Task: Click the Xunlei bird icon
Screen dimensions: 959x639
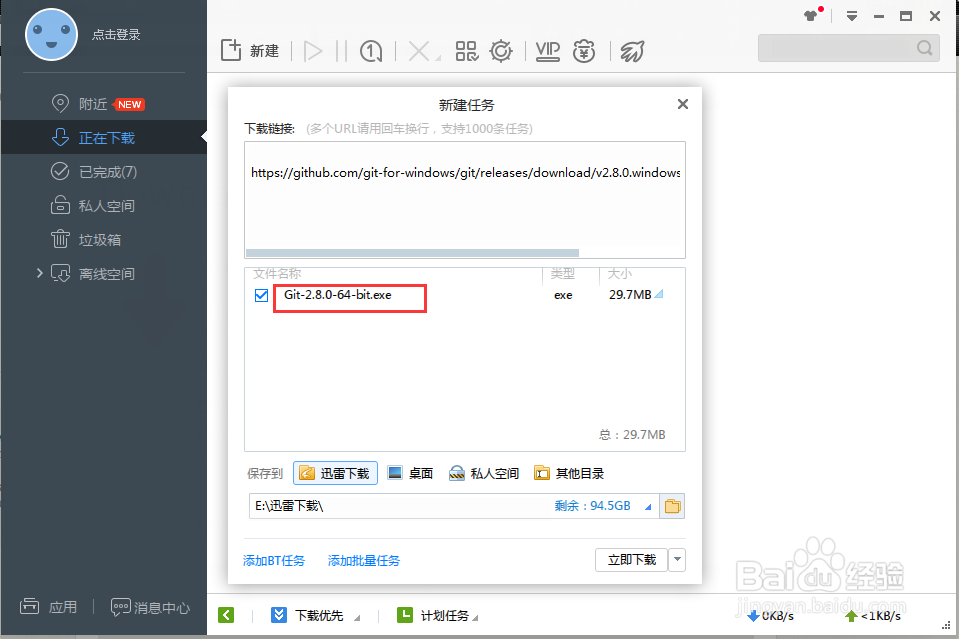Action: coord(632,51)
